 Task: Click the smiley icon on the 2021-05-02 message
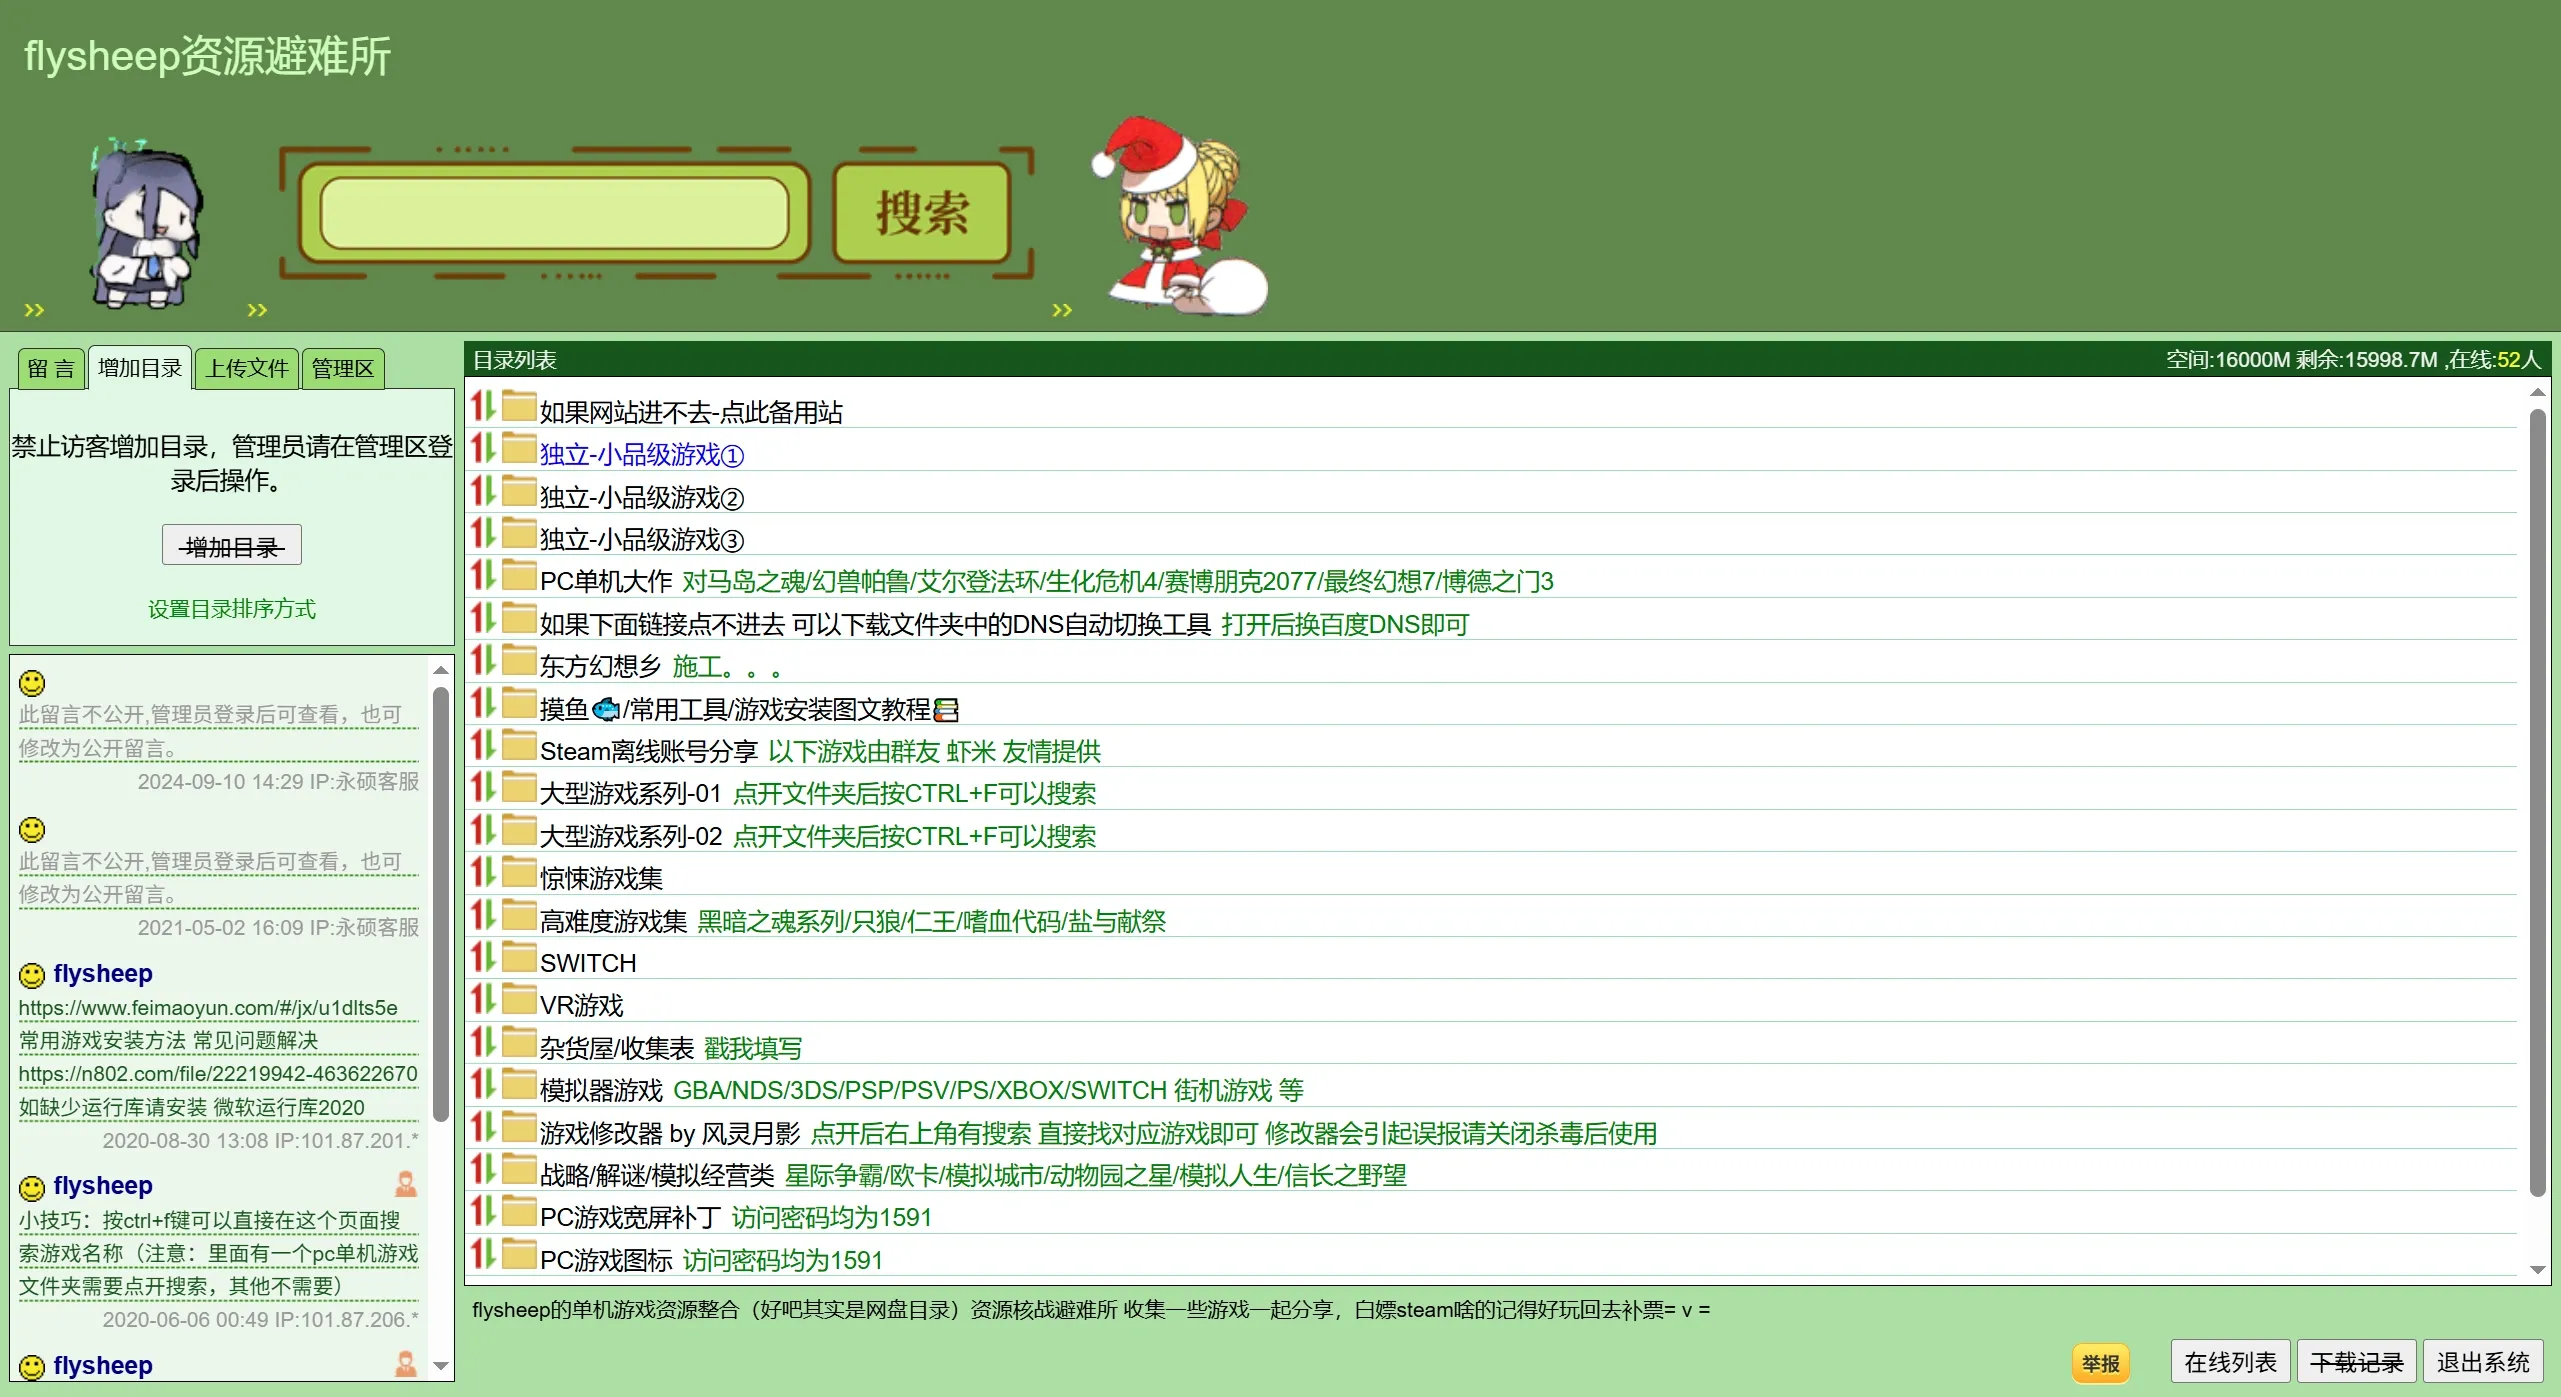pos(31,829)
